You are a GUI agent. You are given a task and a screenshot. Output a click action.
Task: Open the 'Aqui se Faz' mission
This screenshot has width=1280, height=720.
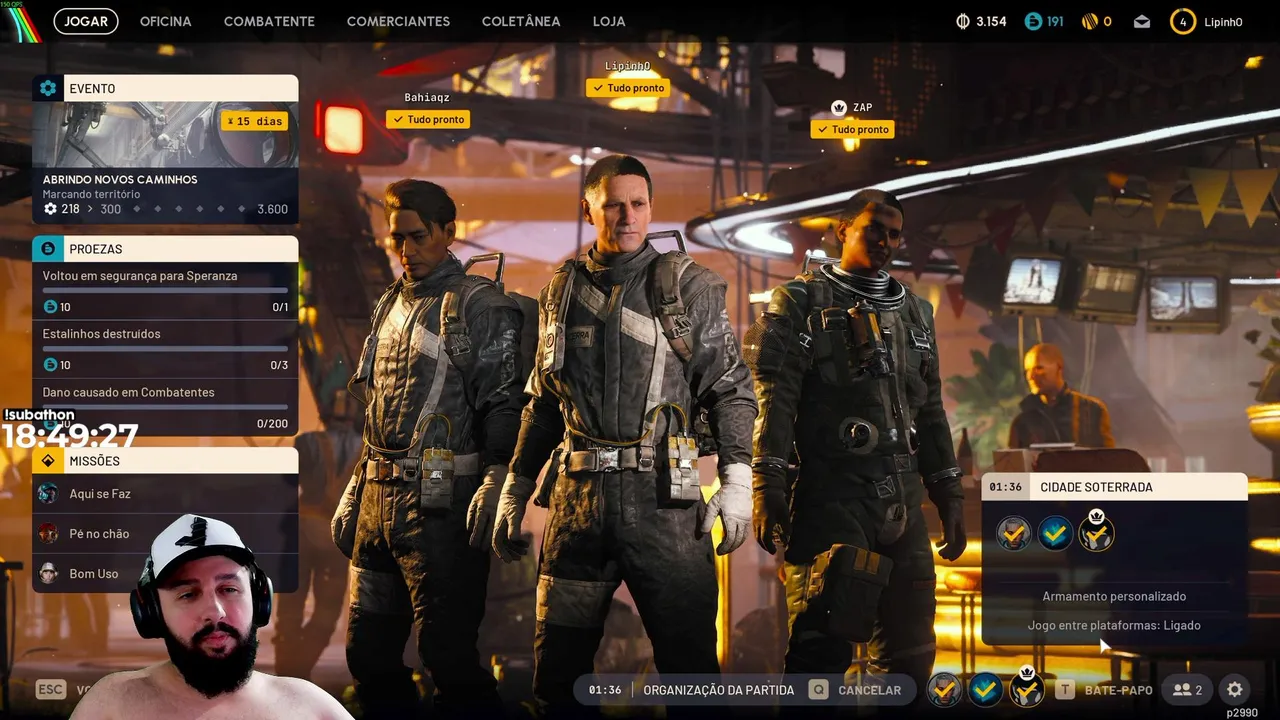(x=165, y=494)
